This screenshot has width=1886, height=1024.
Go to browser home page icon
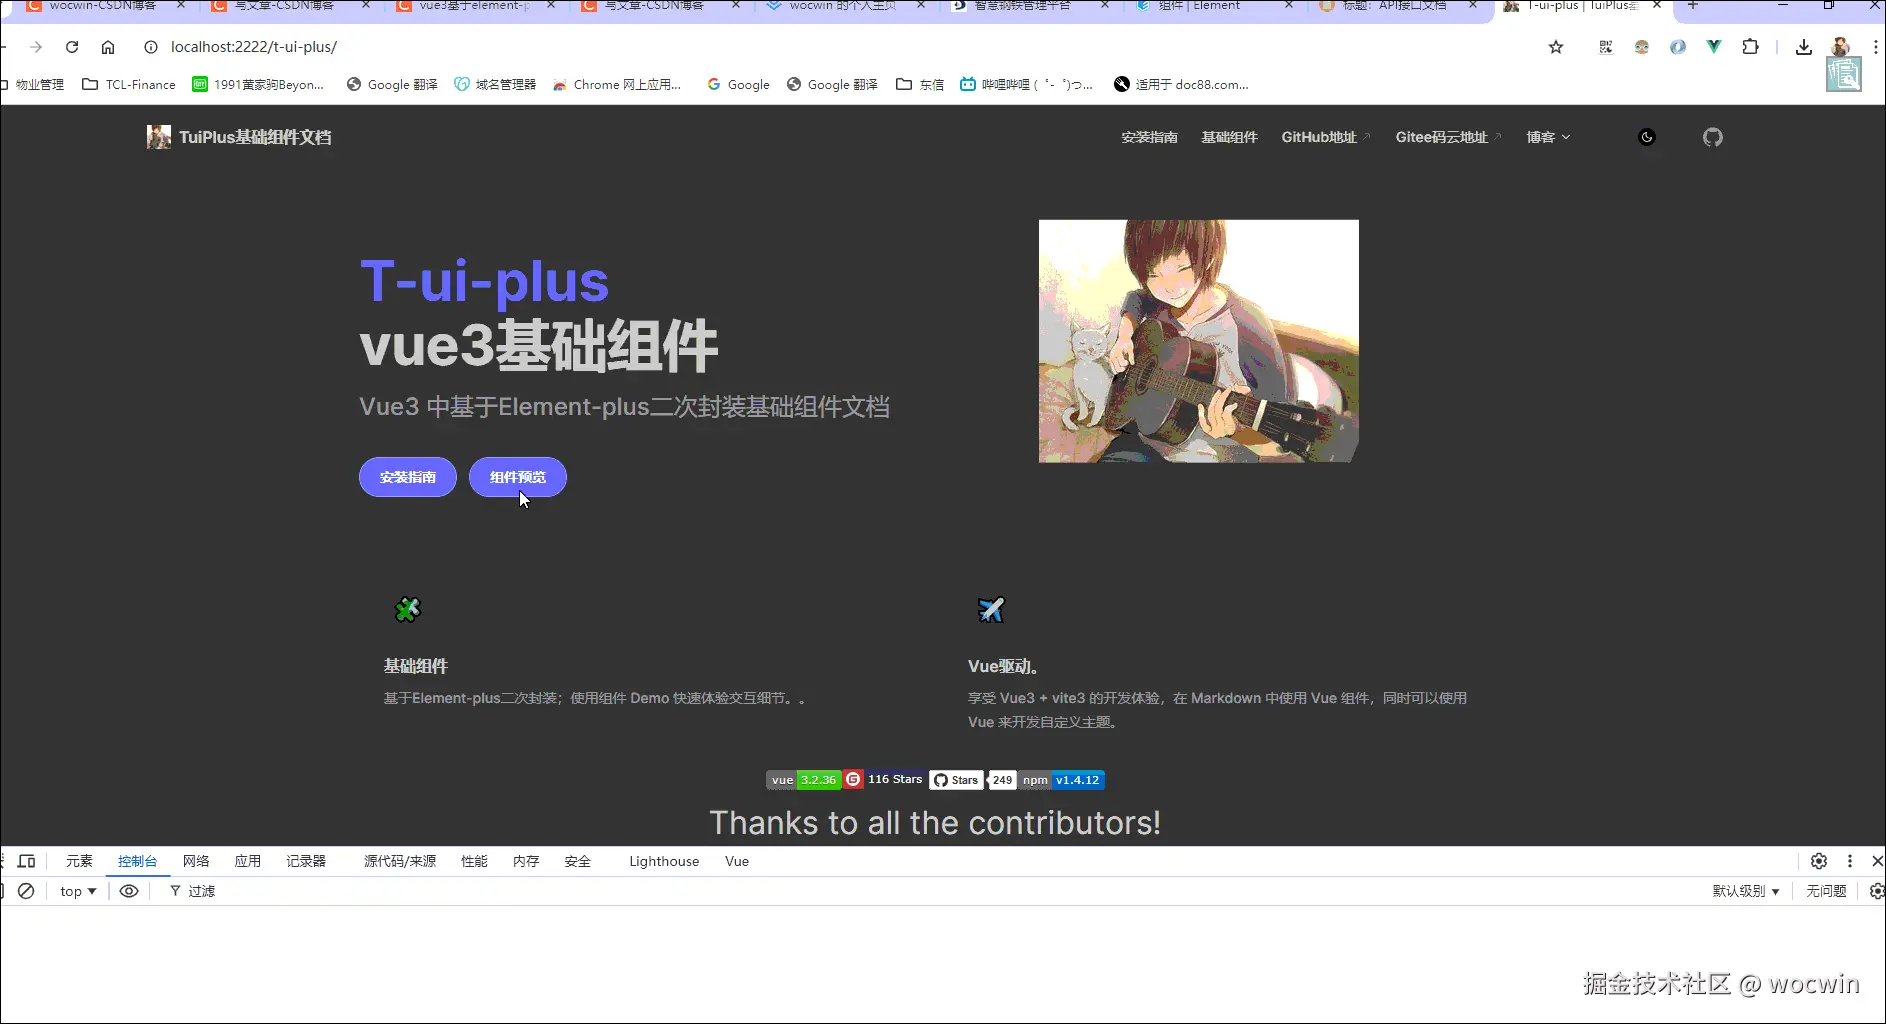108,47
